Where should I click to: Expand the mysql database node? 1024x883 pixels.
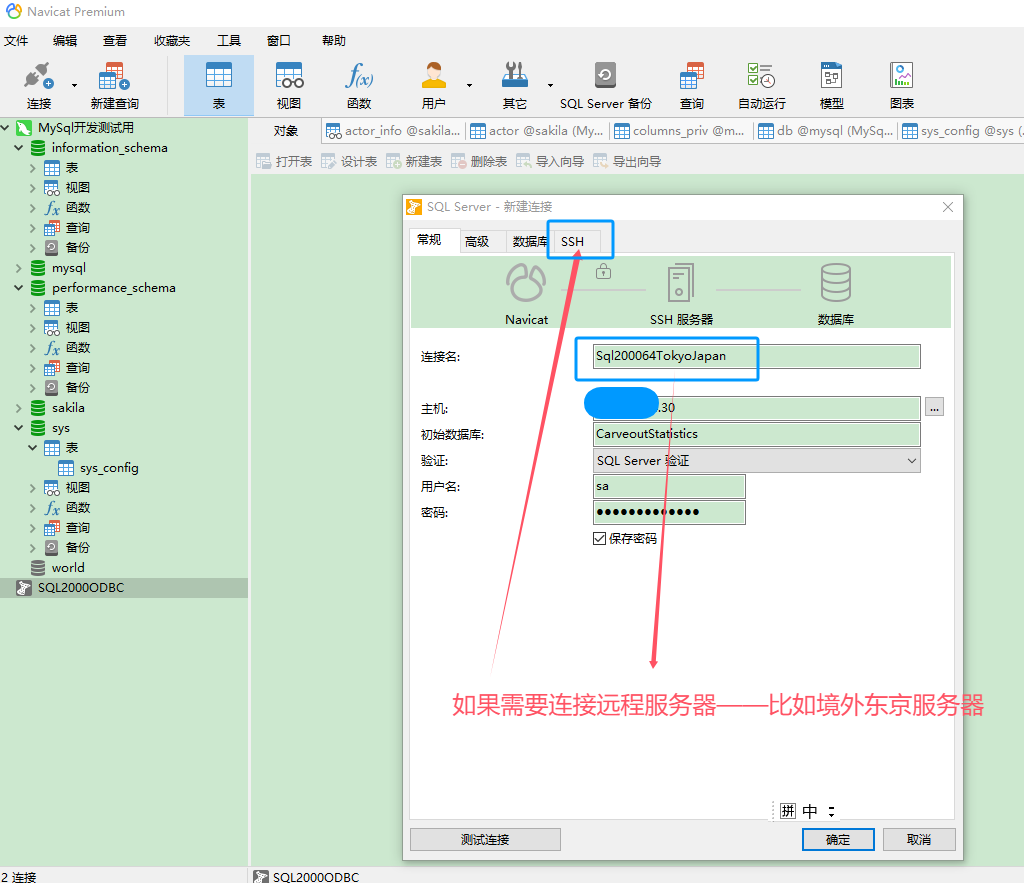coord(18,268)
